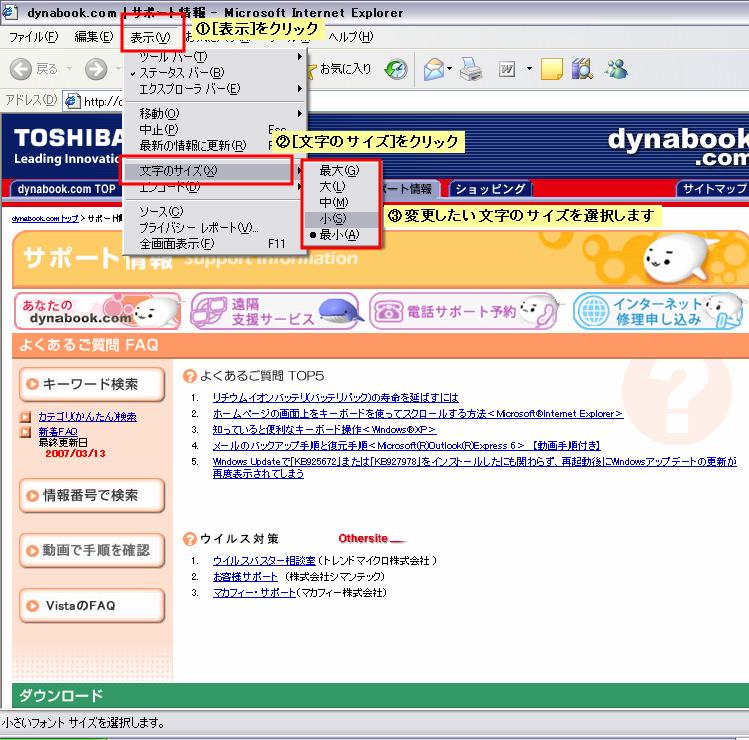Choose ソース(C) menu item

point(214,212)
